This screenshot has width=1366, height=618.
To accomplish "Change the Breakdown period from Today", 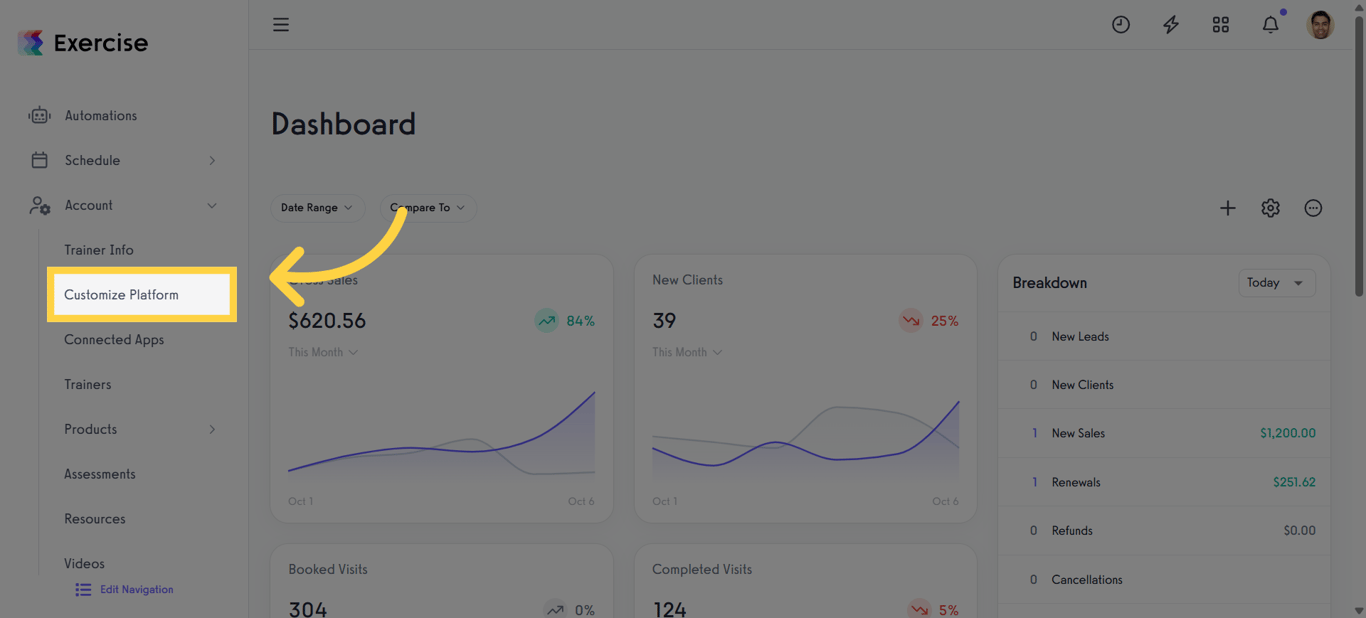I will click(1277, 283).
